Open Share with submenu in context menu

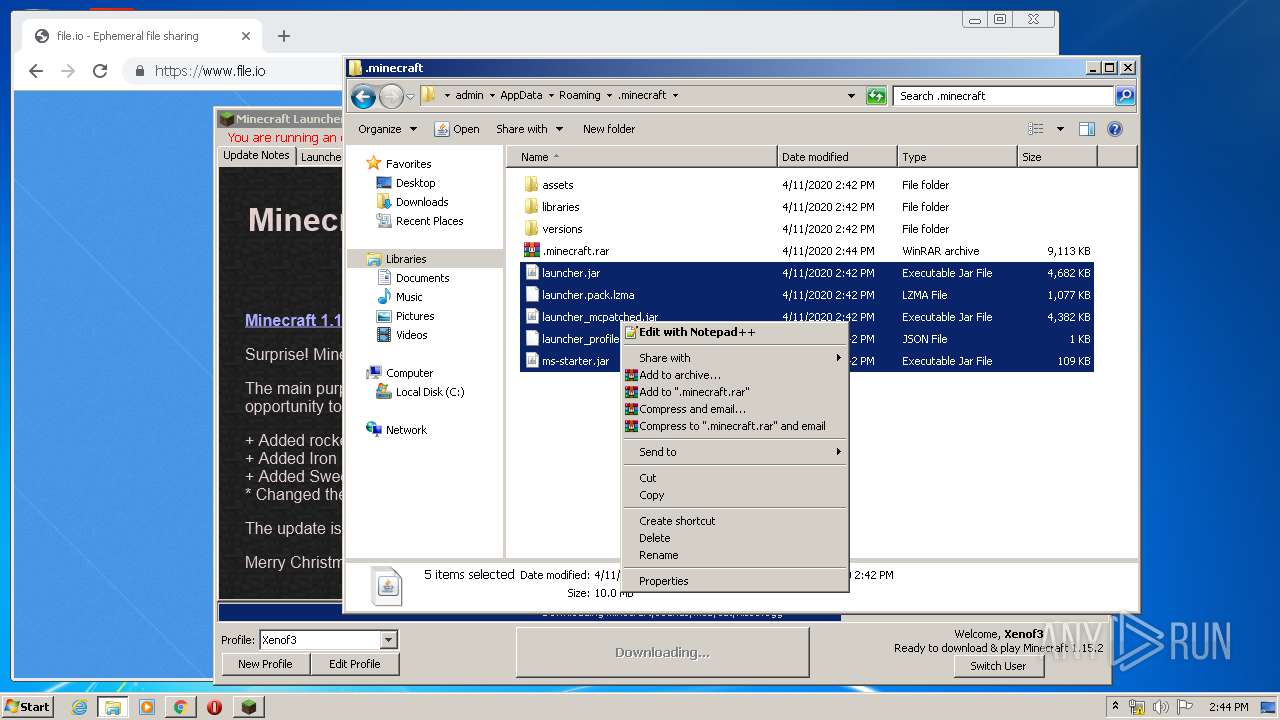click(x=734, y=358)
